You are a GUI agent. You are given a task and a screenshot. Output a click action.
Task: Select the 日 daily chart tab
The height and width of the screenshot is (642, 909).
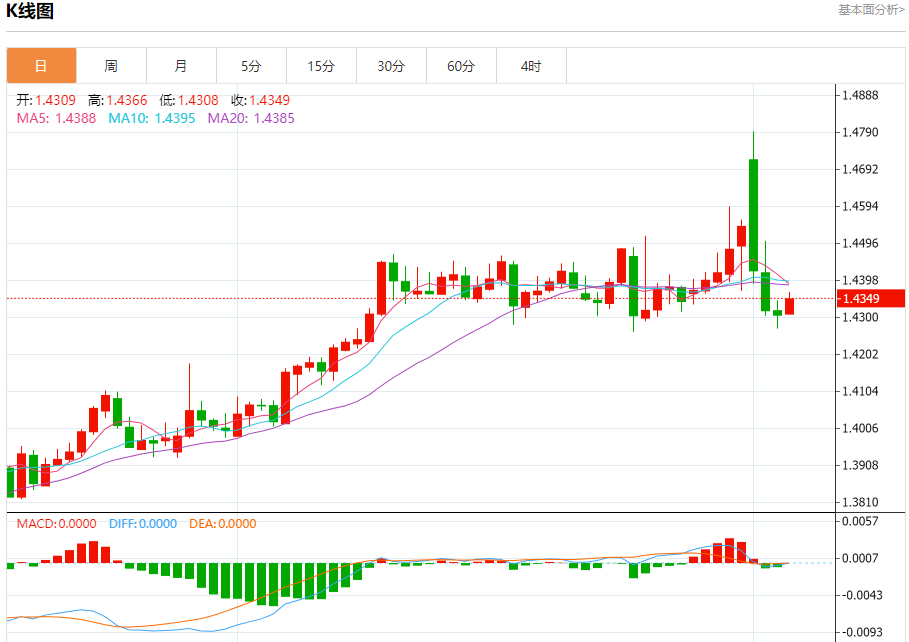pyautogui.click(x=41, y=66)
